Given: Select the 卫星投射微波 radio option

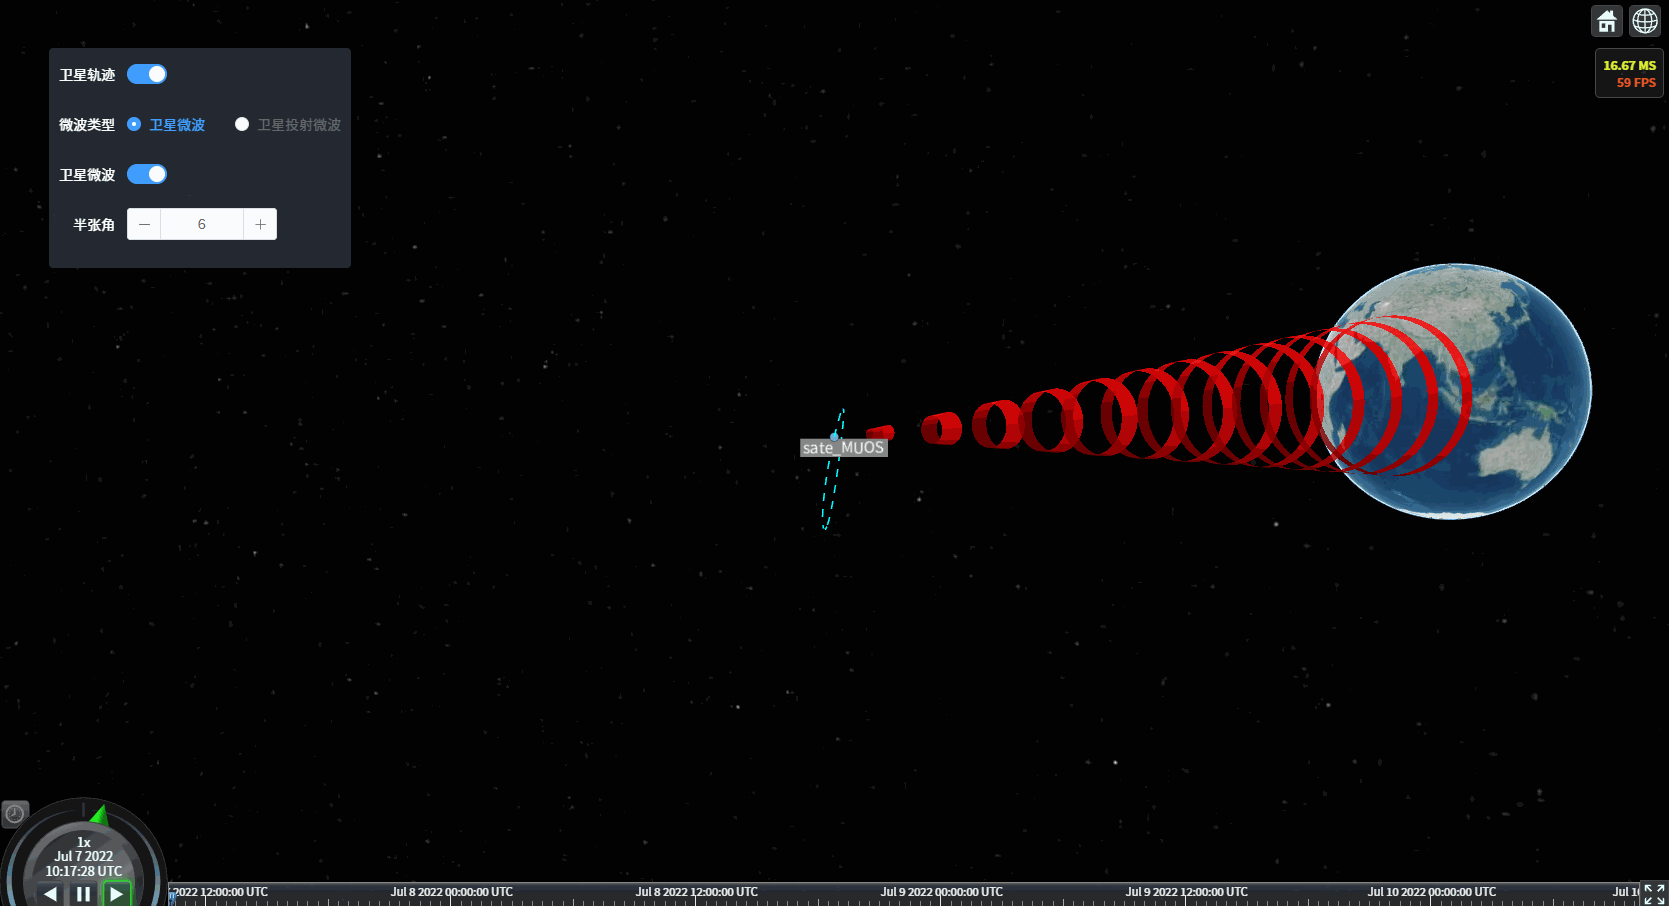Looking at the screenshot, I should [x=288, y=124].
